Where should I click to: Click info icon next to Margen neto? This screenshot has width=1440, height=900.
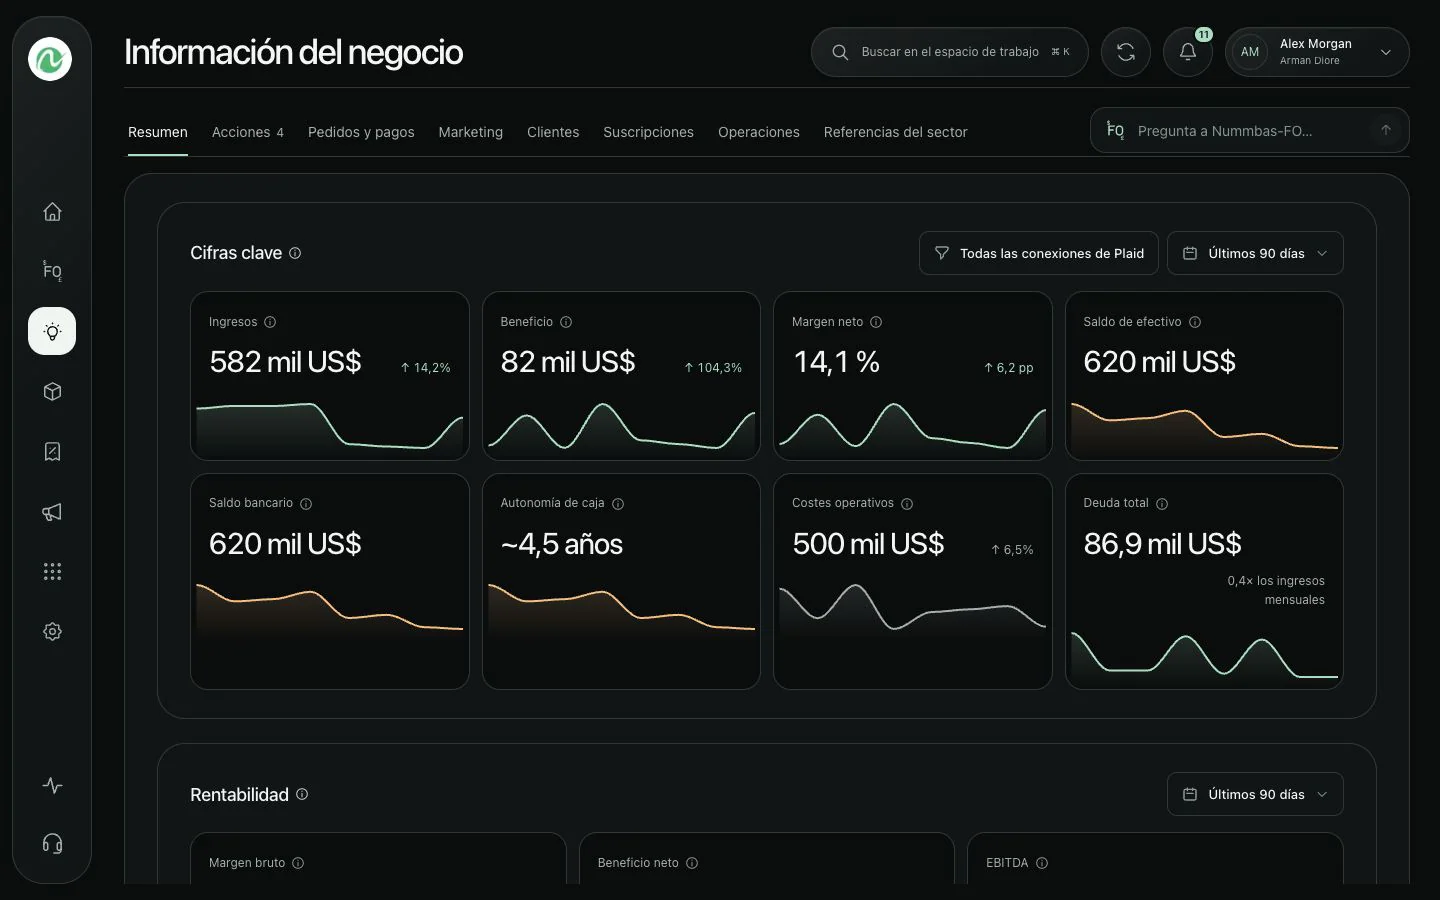876,322
